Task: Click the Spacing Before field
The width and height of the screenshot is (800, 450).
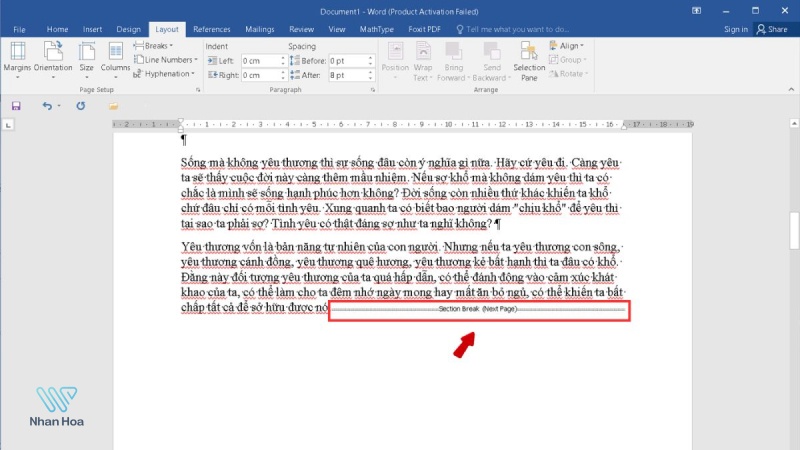Action: 348,61
